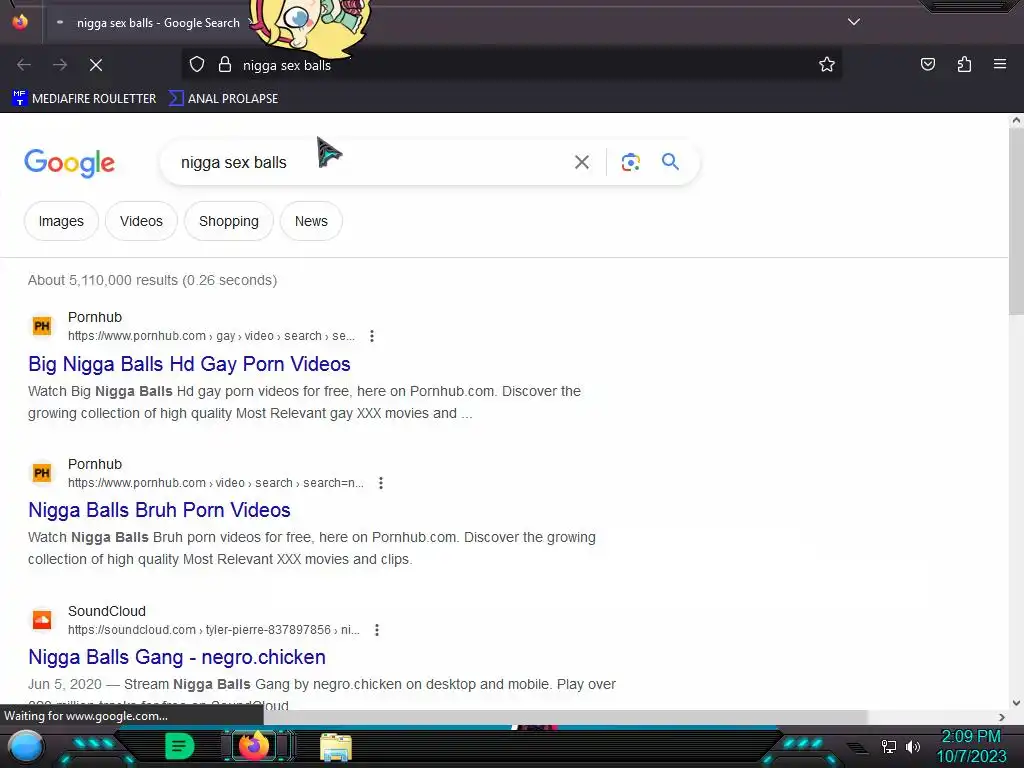Click the Firefox logo icon beside the tab
The image size is (1024, 768).
20,22
